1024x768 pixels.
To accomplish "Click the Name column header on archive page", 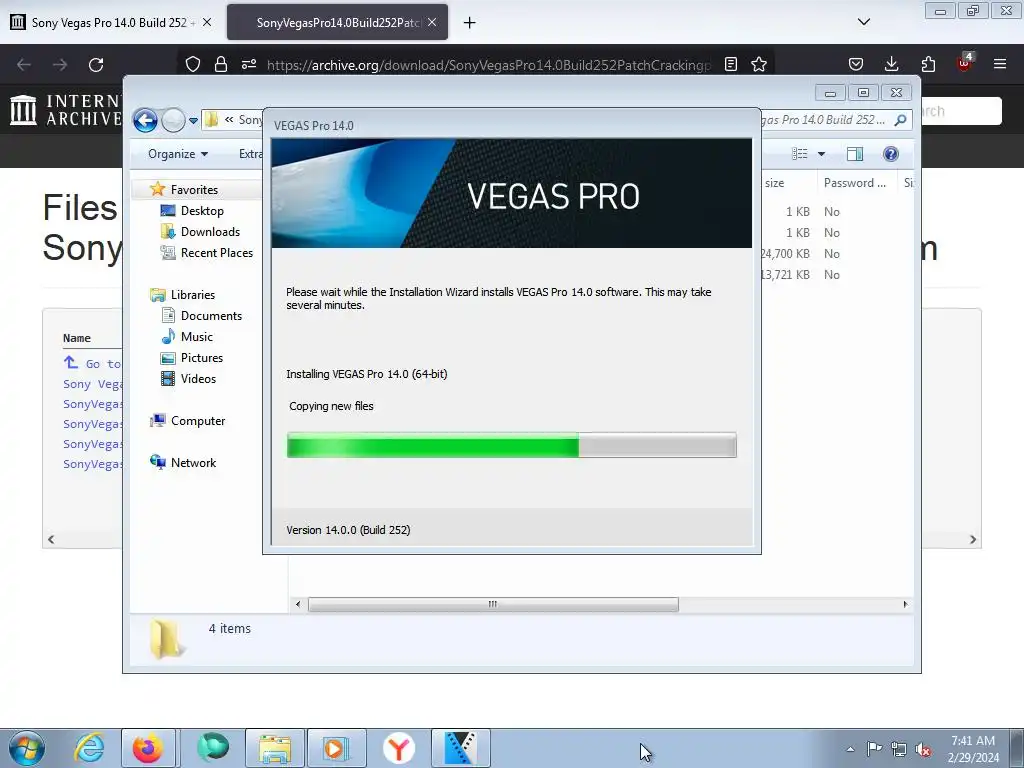I will 76,338.
